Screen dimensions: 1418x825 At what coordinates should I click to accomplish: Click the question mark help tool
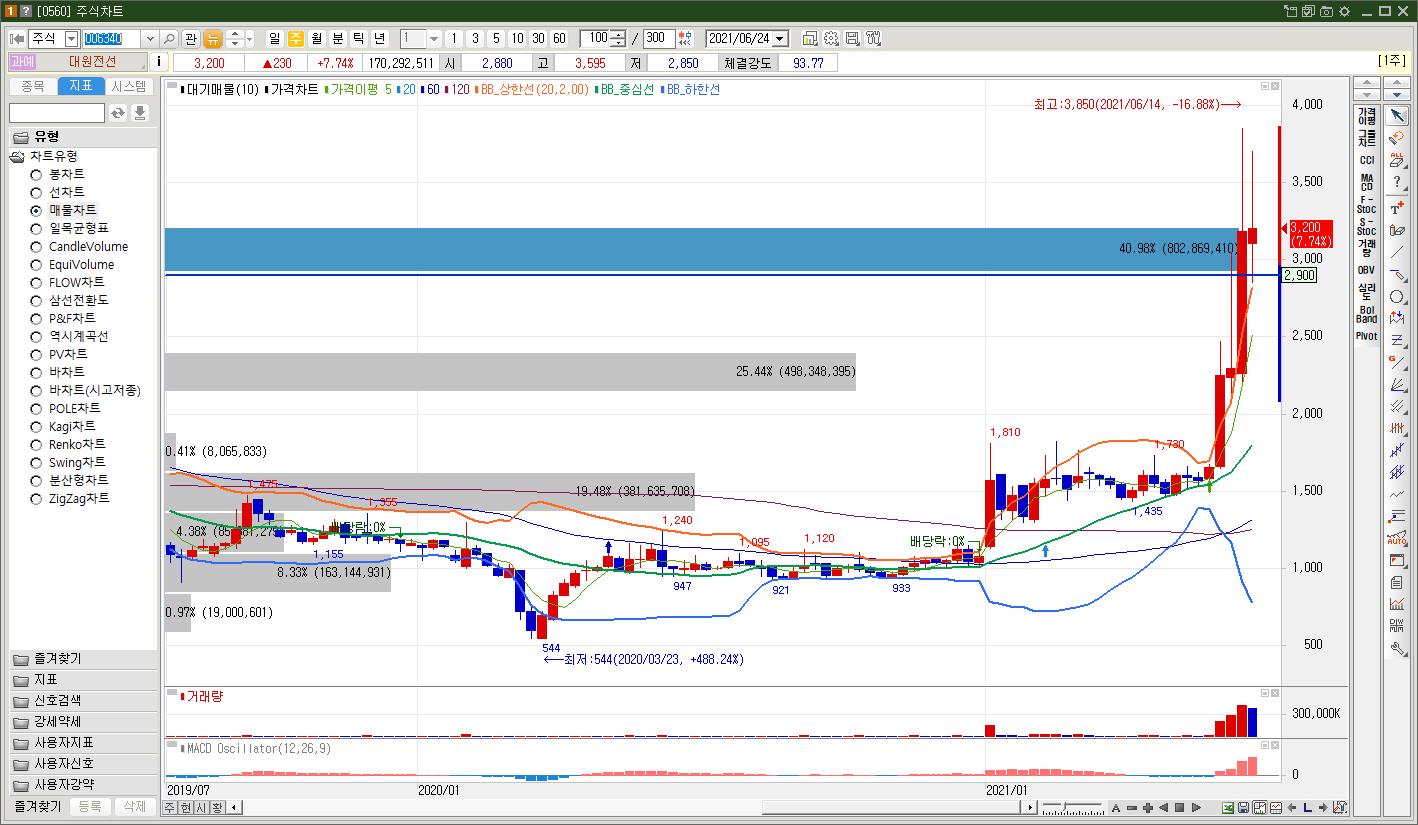(x=1397, y=182)
